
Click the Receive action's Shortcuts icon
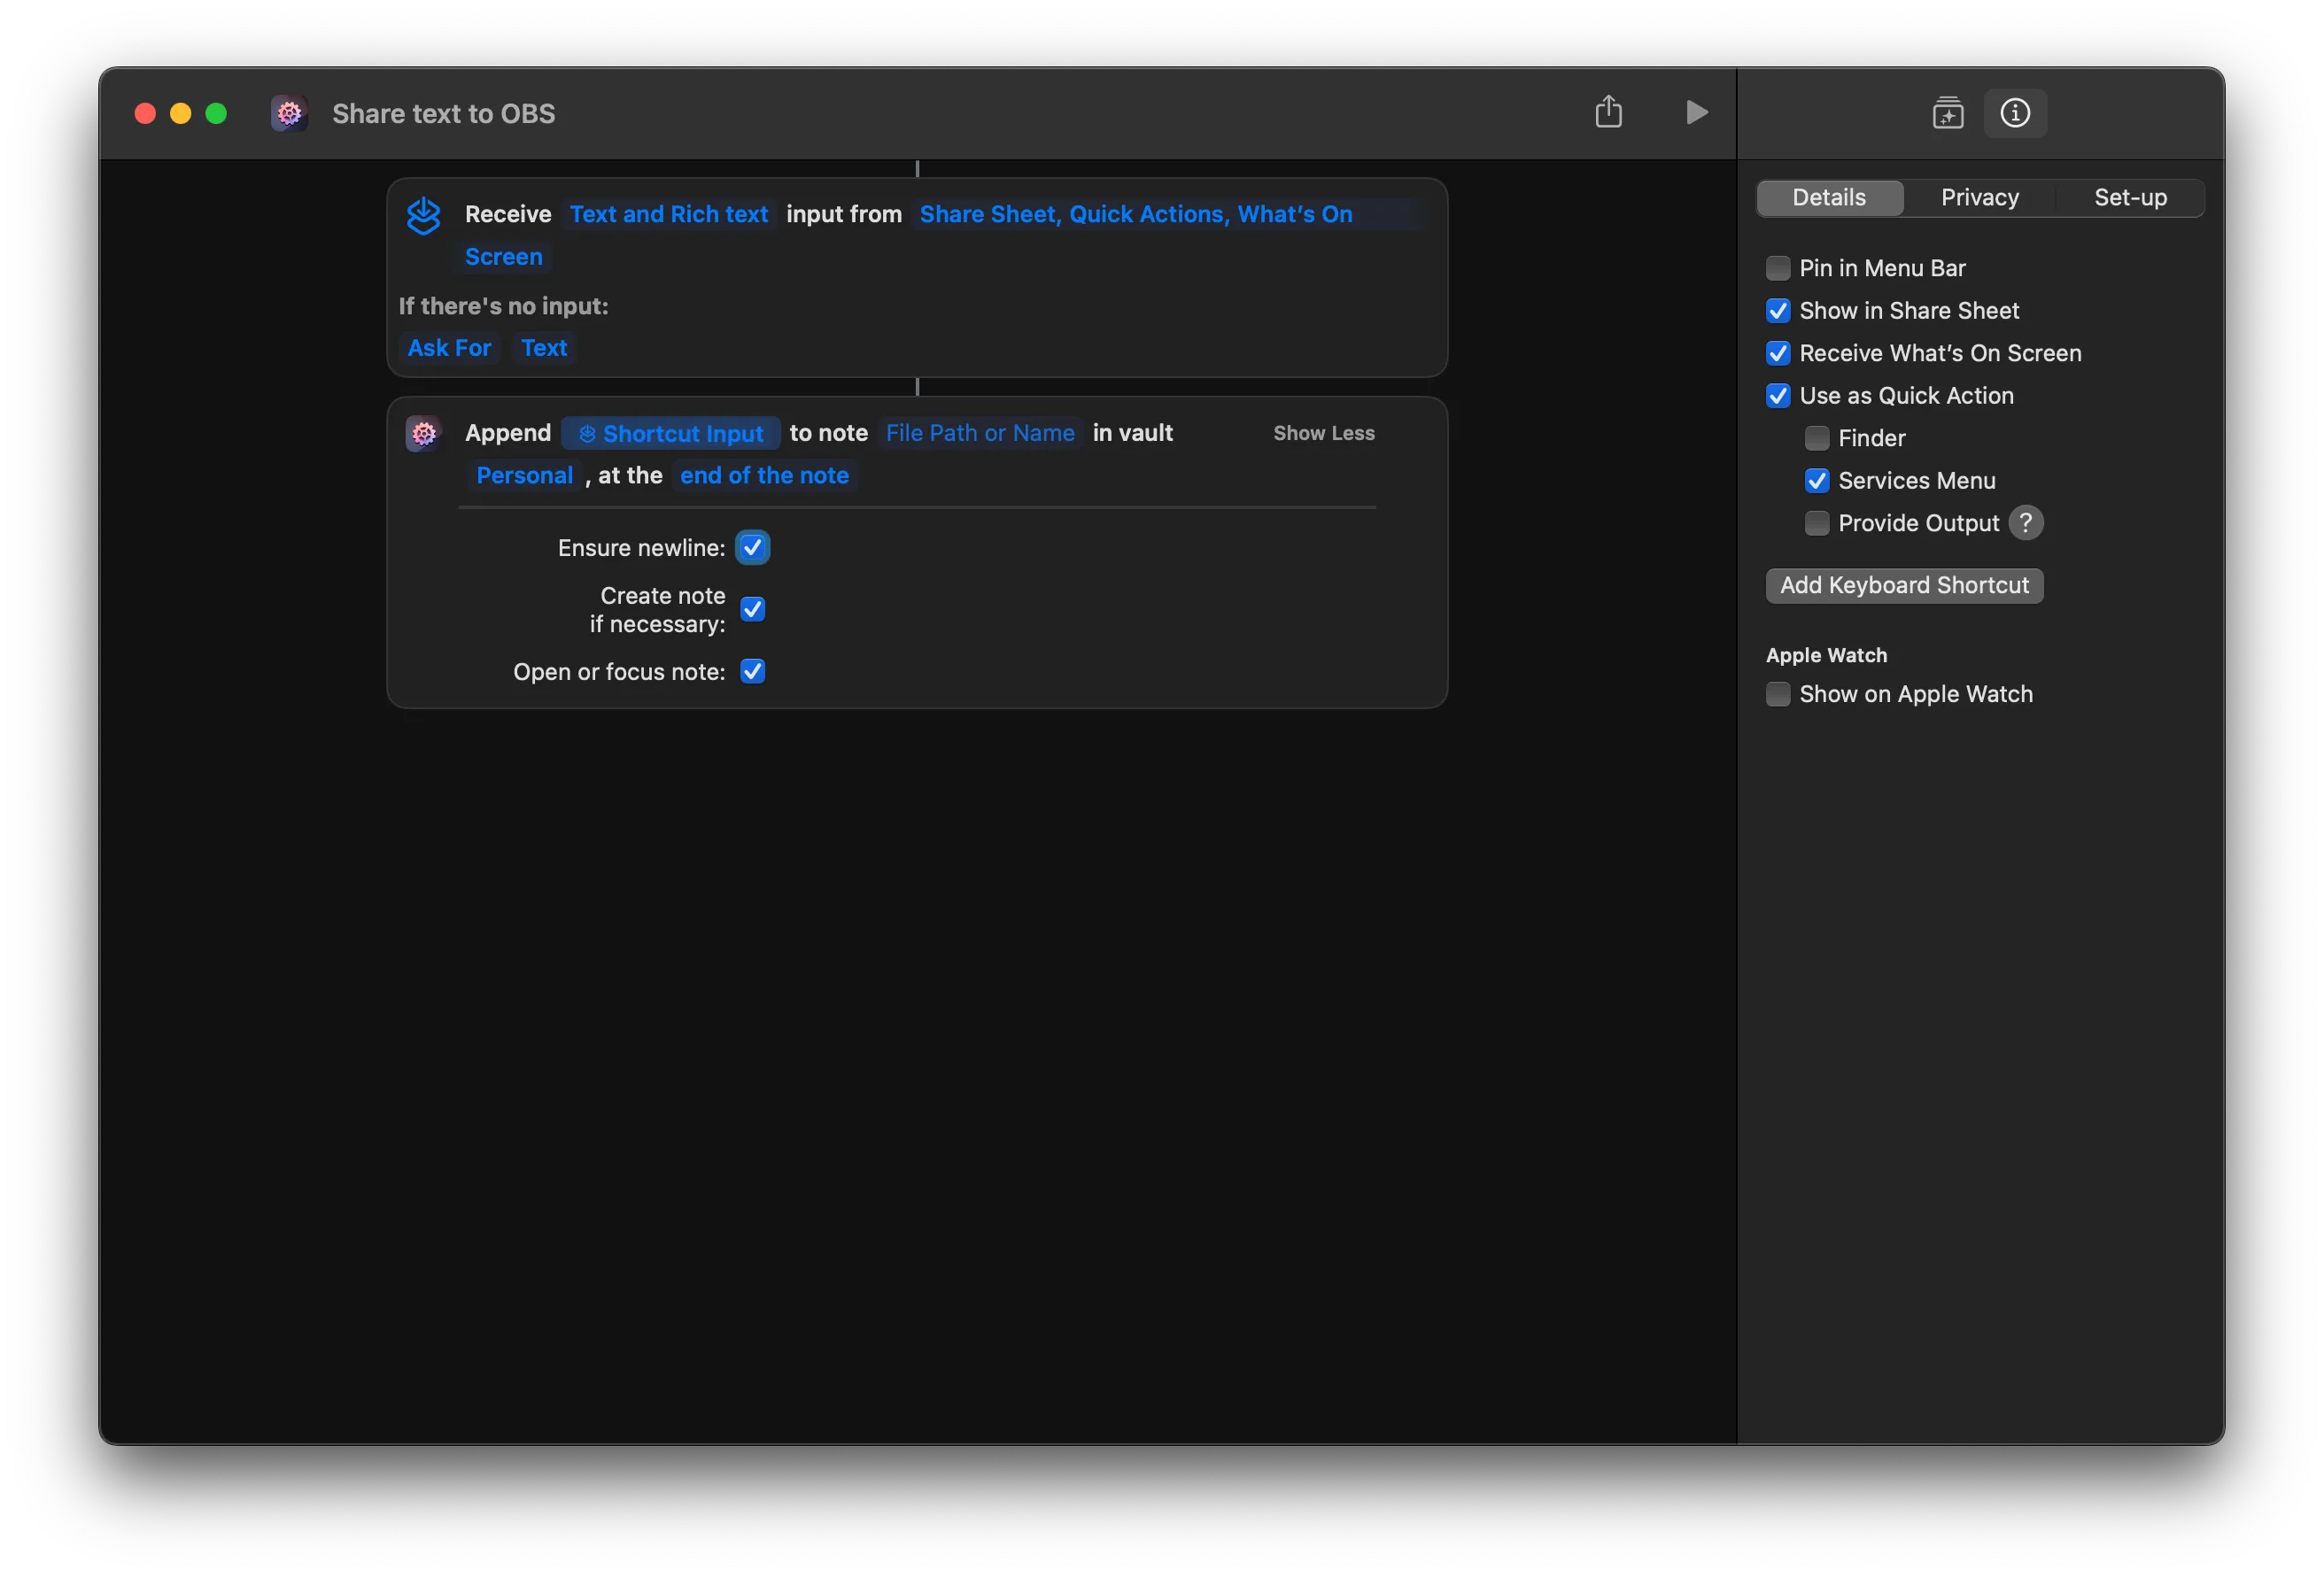coord(424,215)
